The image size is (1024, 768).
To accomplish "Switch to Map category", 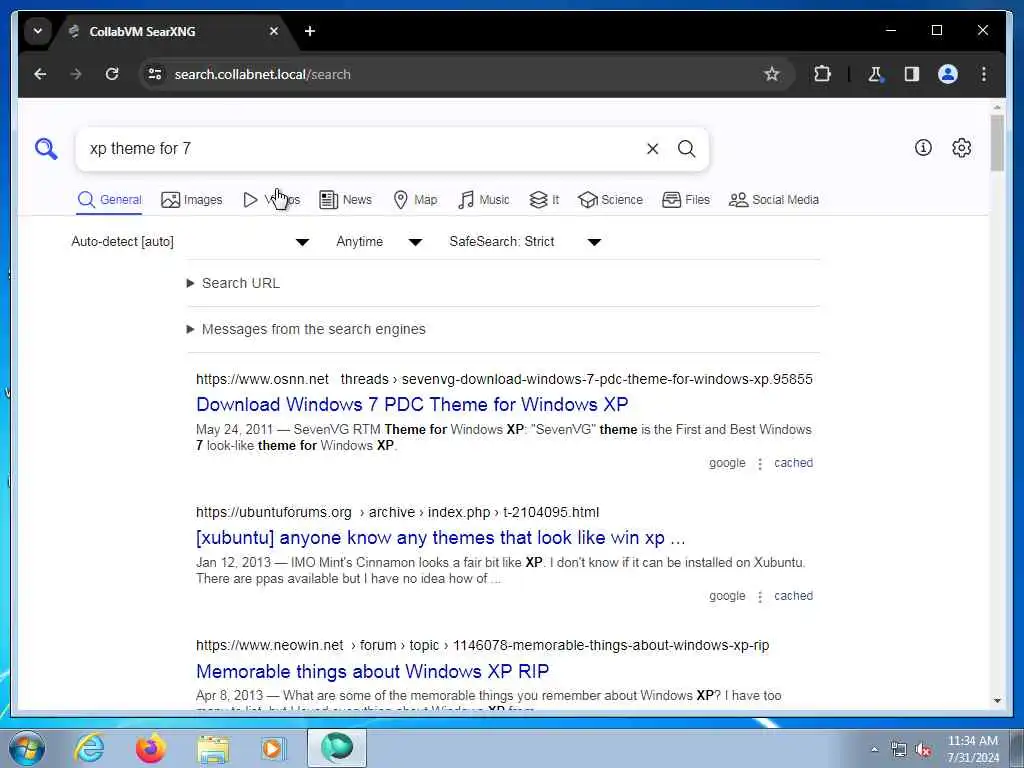I will point(415,200).
